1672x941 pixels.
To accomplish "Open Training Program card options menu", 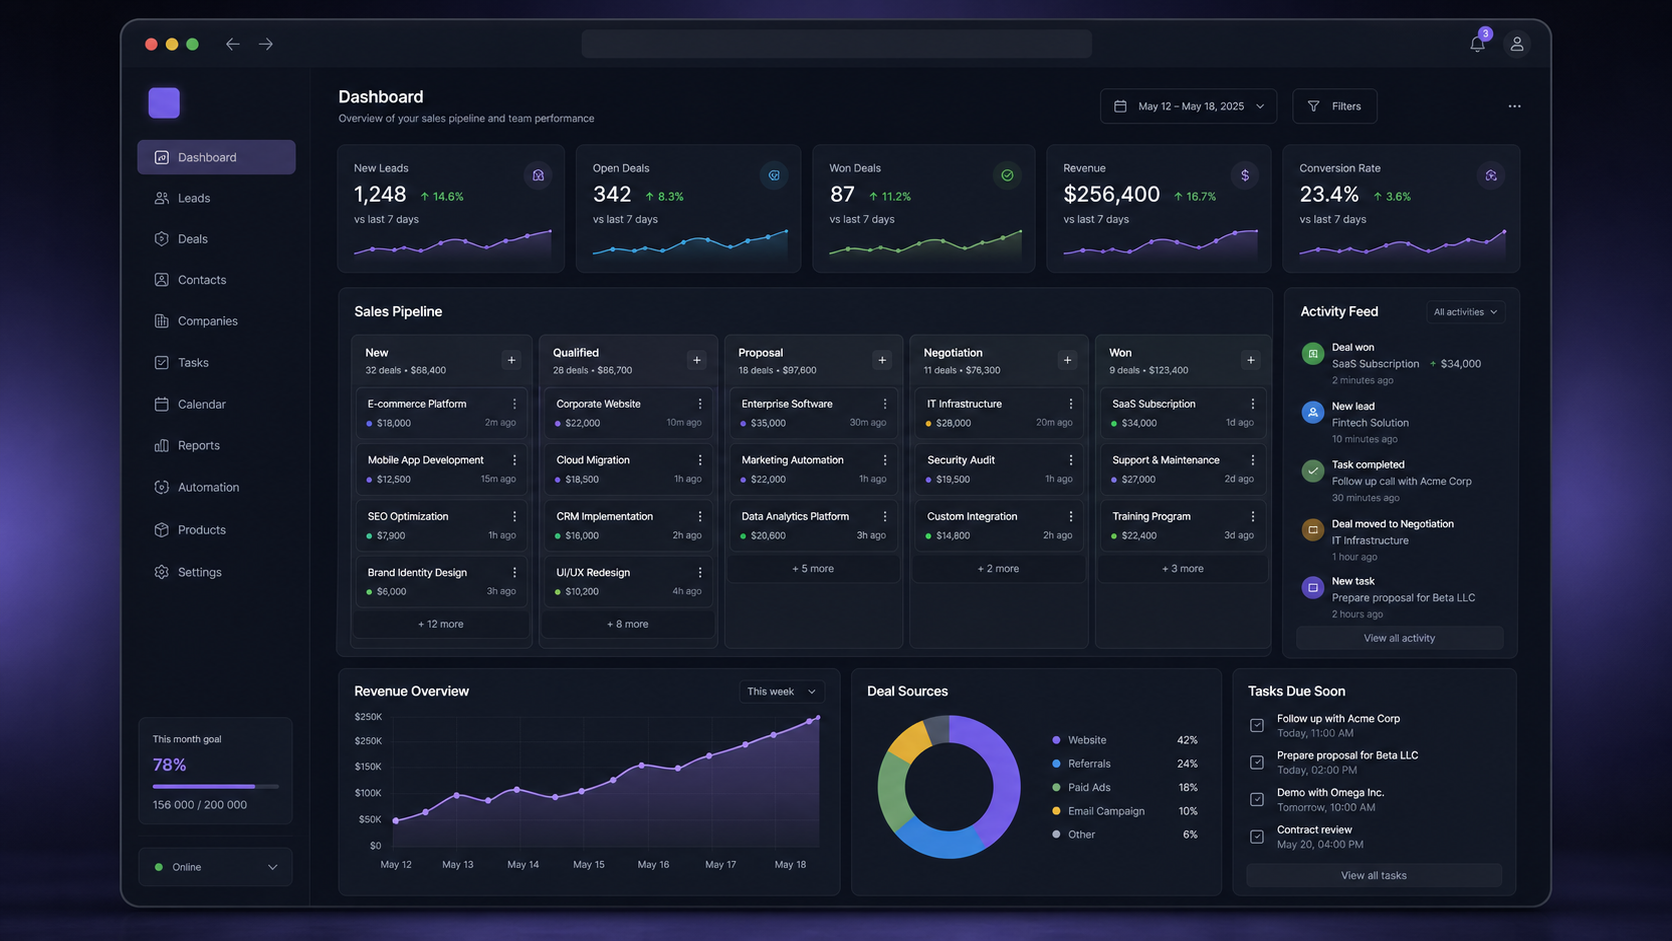I will [1253, 516].
